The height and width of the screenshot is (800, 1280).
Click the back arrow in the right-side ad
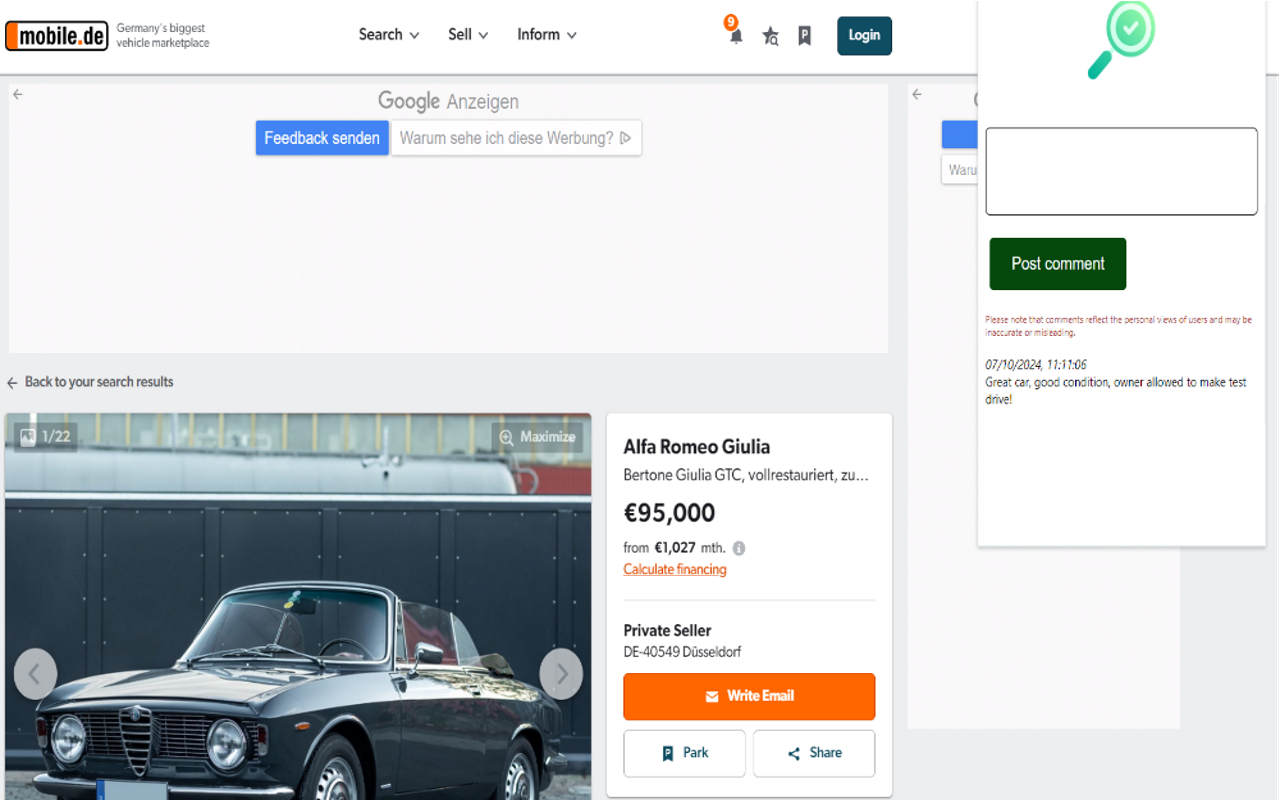(x=917, y=94)
